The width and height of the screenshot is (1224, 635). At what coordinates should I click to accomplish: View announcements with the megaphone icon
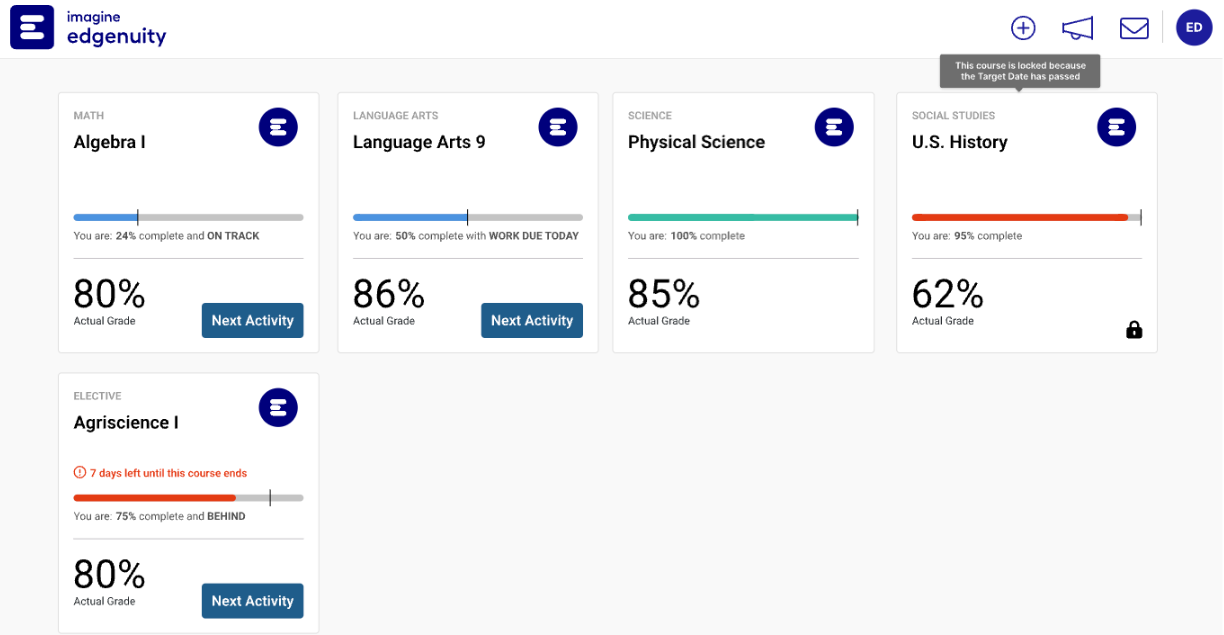1077,27
